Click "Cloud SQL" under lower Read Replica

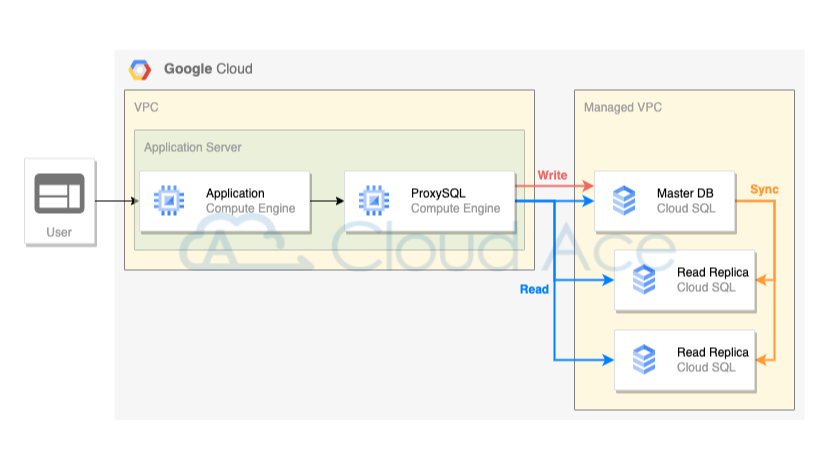click(x=706, y=367)
